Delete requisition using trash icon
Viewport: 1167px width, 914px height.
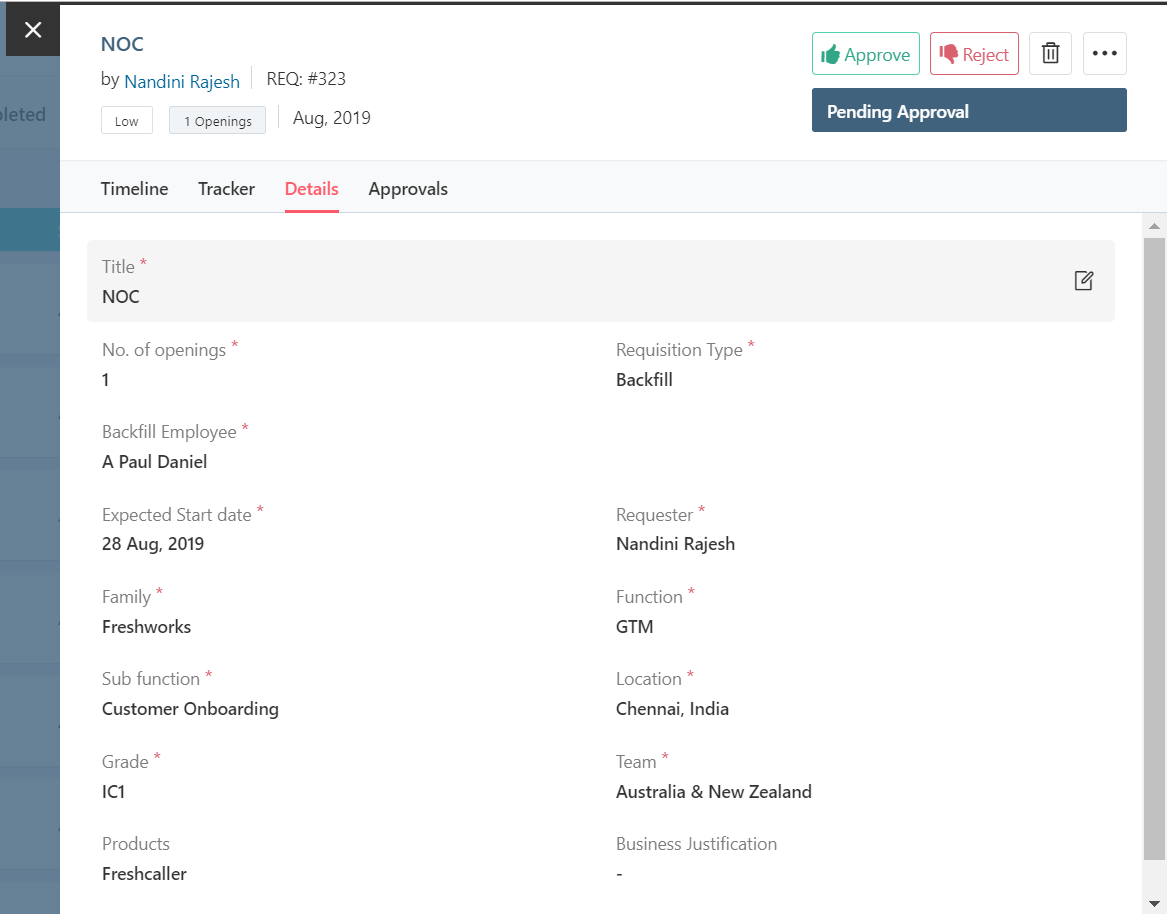pos(1050,54)
